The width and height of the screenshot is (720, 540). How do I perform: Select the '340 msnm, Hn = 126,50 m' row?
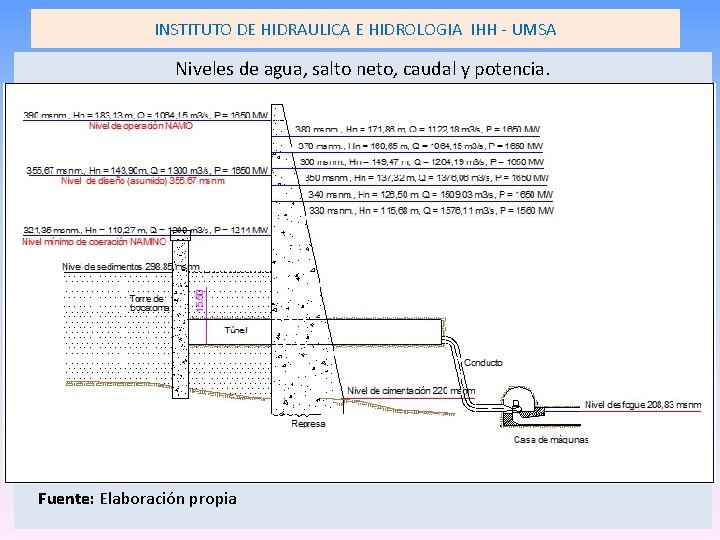pos(431,195)
